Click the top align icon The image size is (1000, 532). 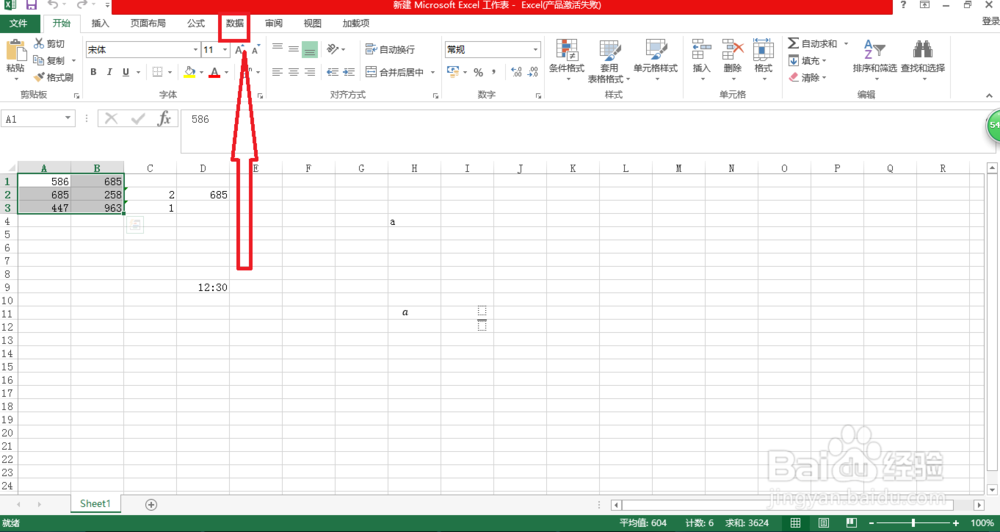pyautogui.click(x=277, y=49)
